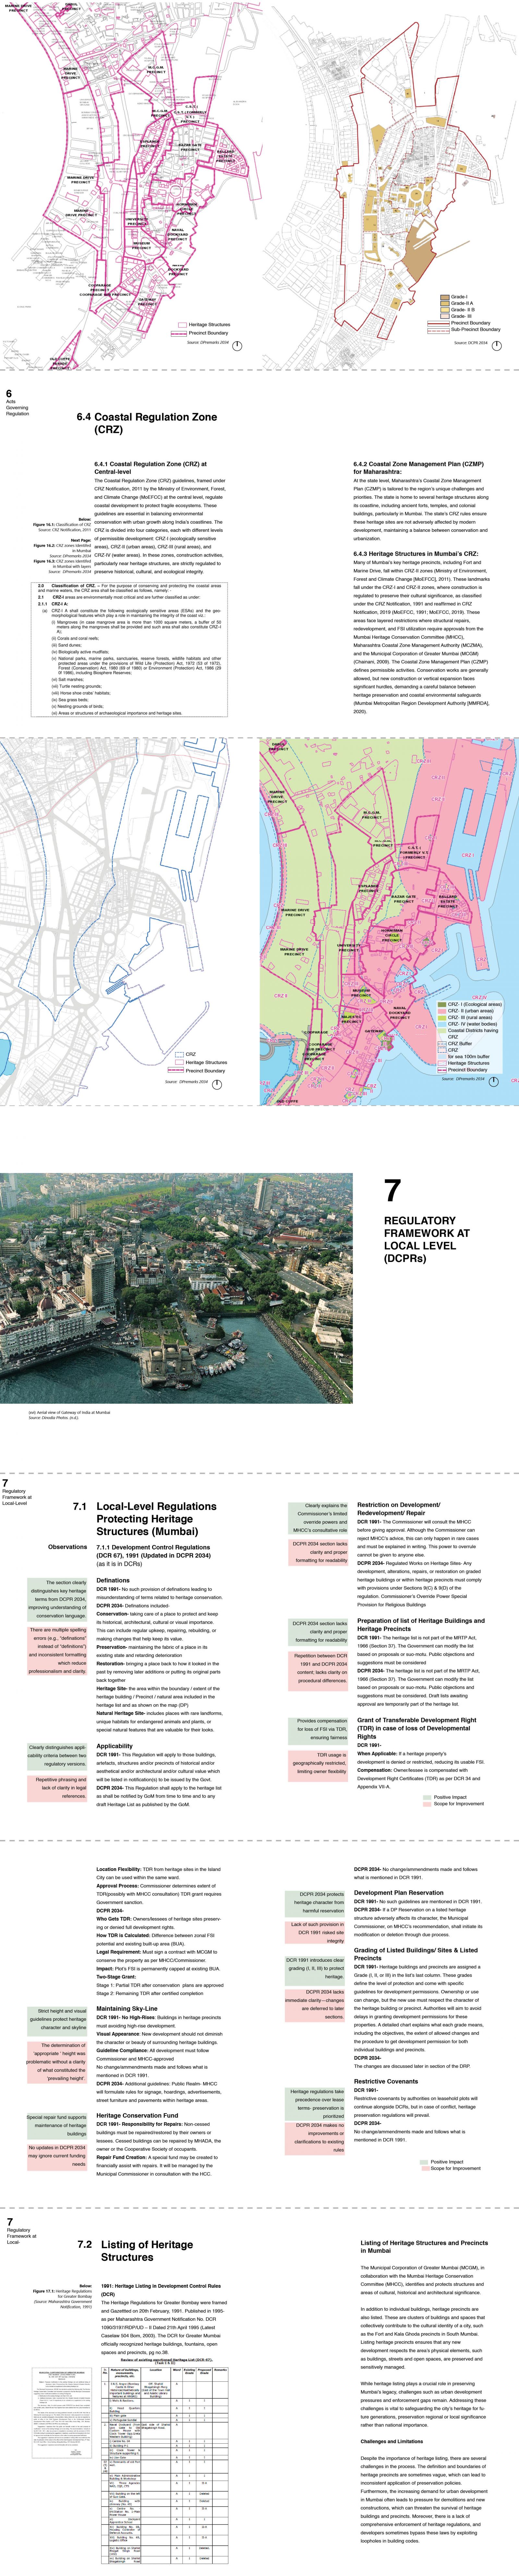Click the 'Definitions' subheading
This screenshot has height=2576, width=519.
pos(113,1581)
